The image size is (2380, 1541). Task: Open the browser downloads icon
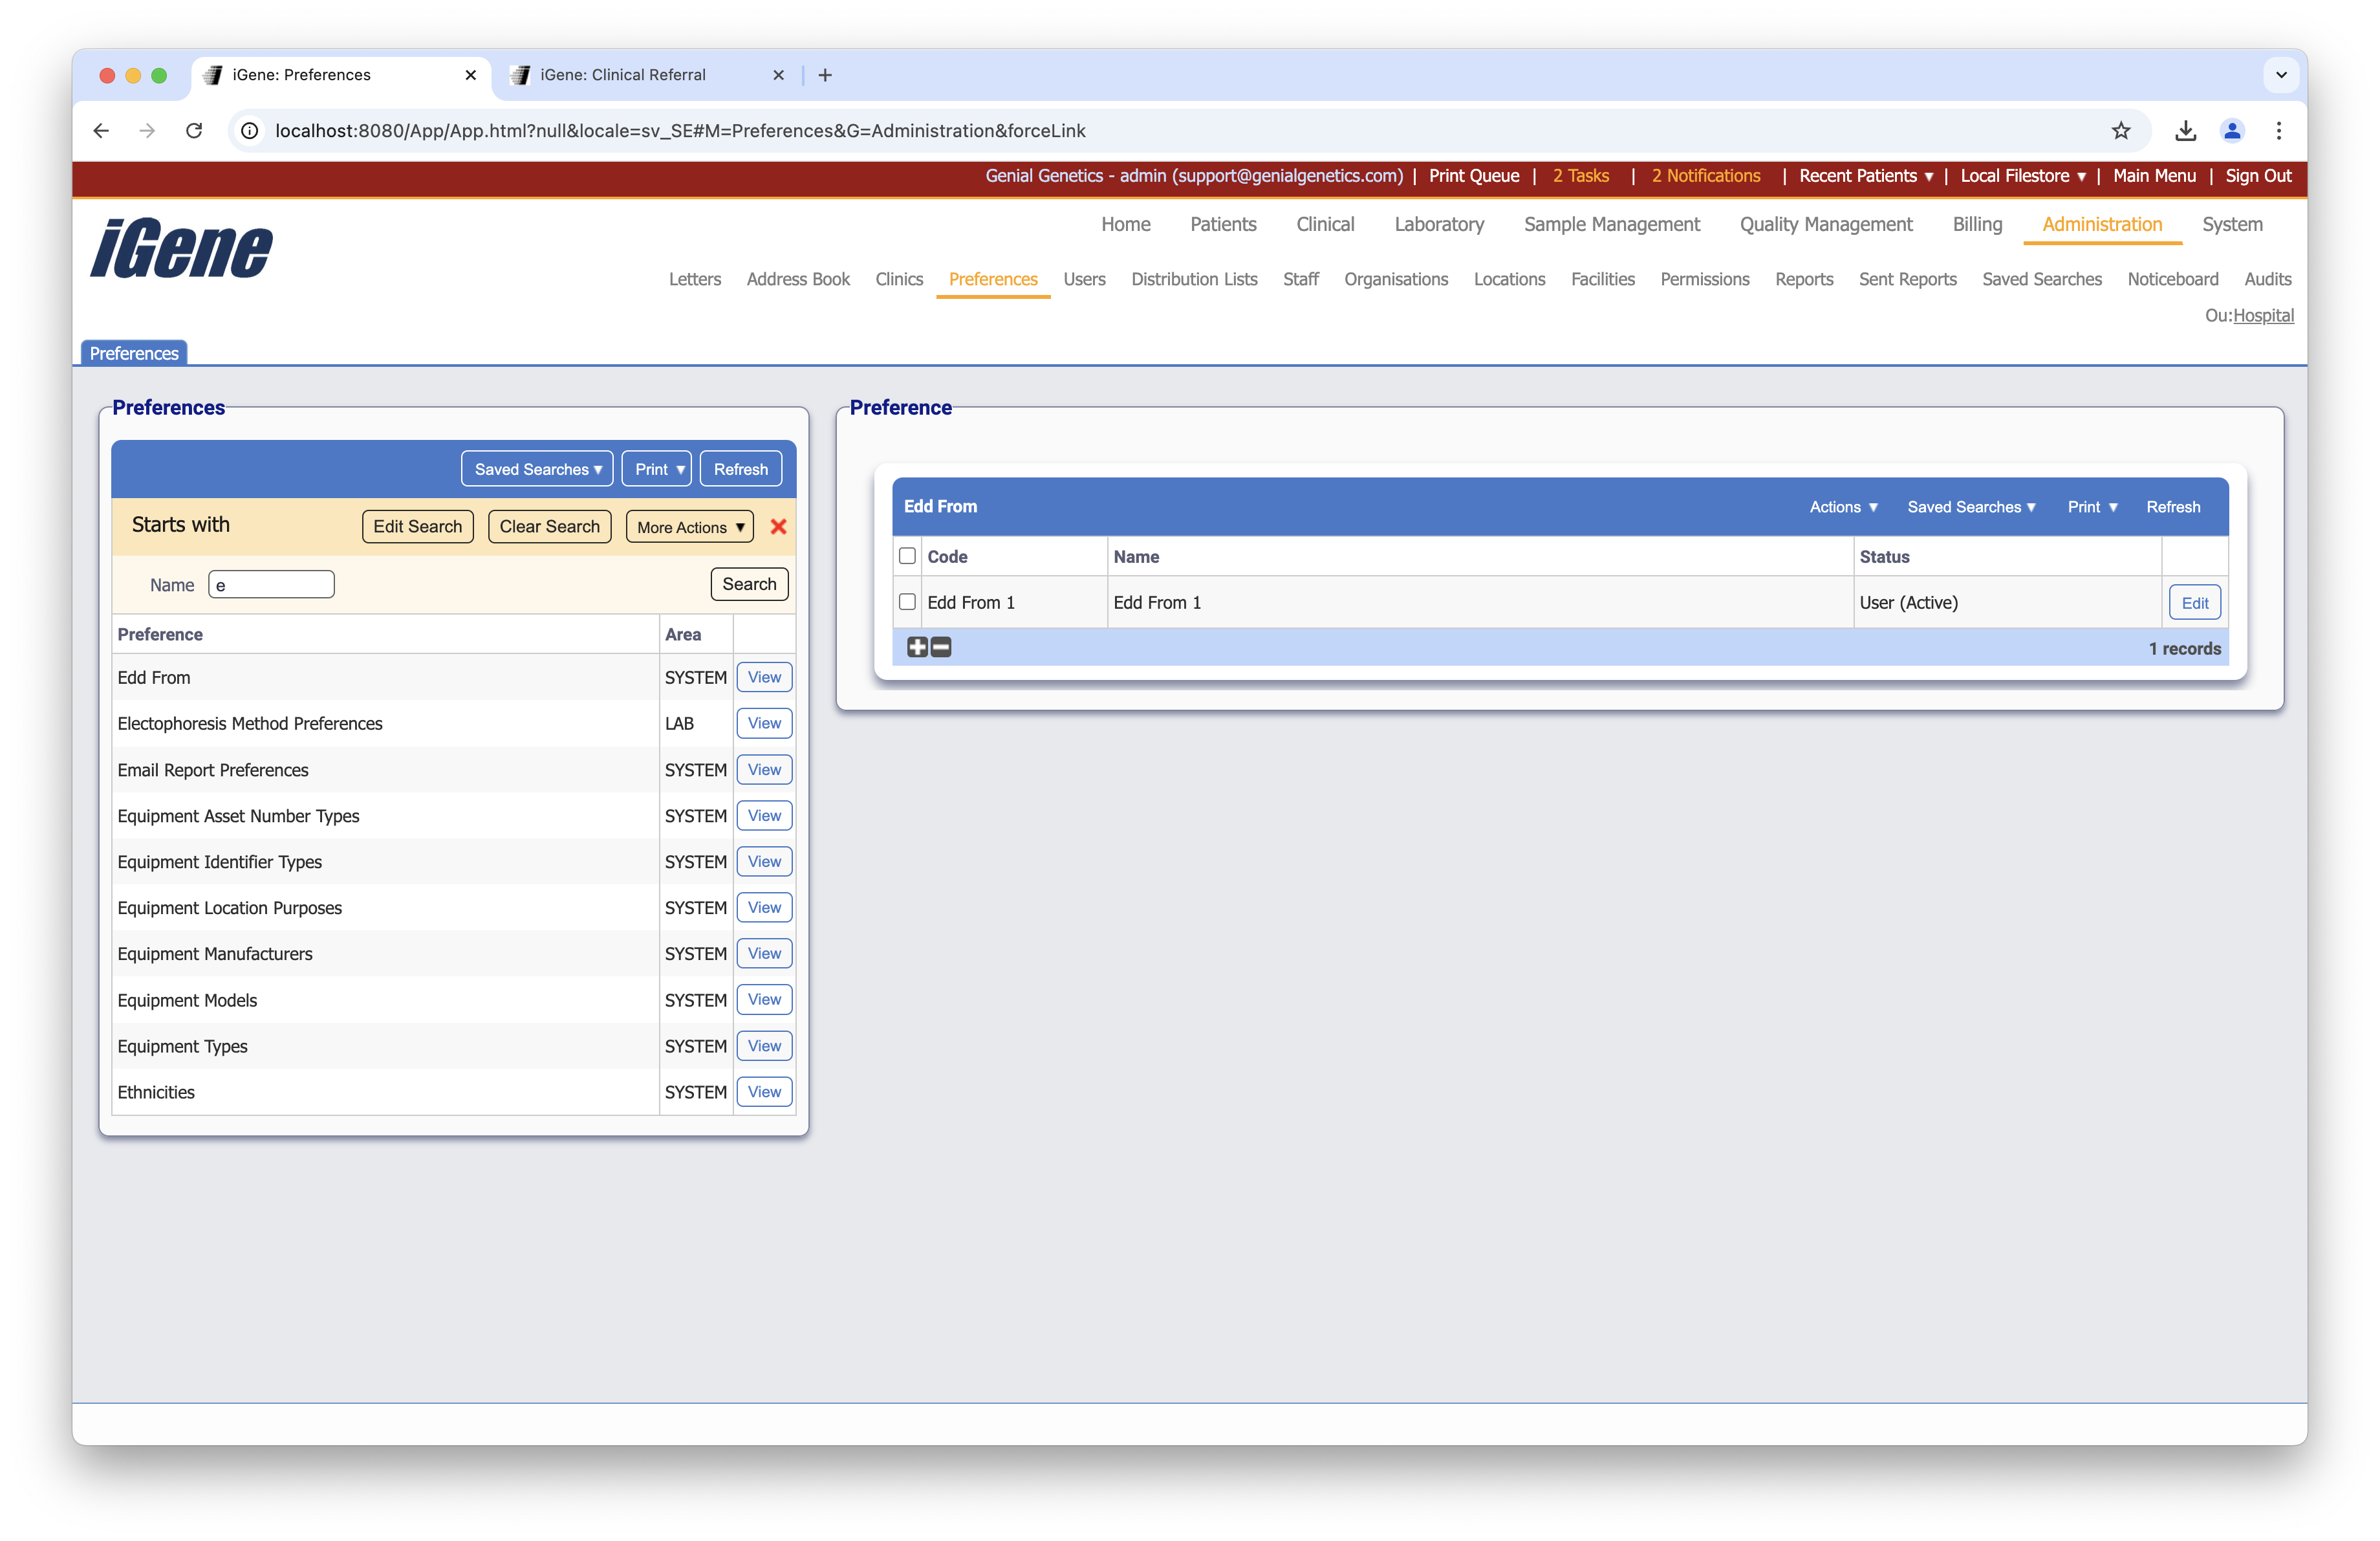click(x=2185, y=130)
